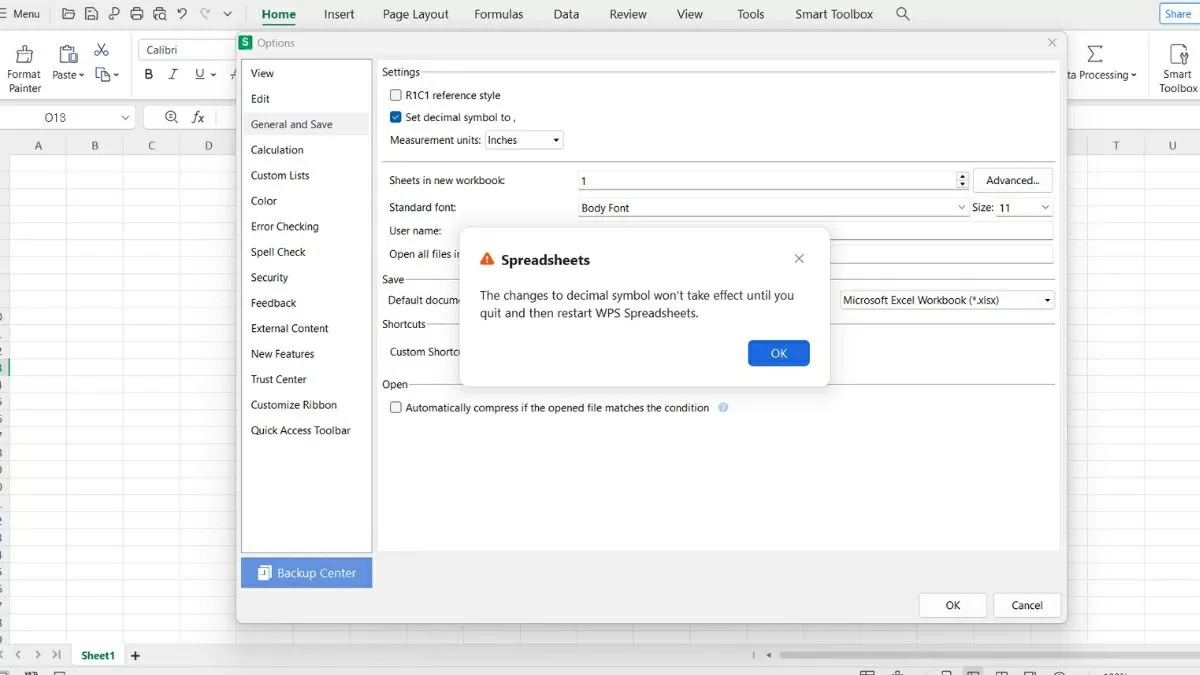Click the Insert Function fx icon
This screenshot has height=675, width=1200.
tap(198, 117)
